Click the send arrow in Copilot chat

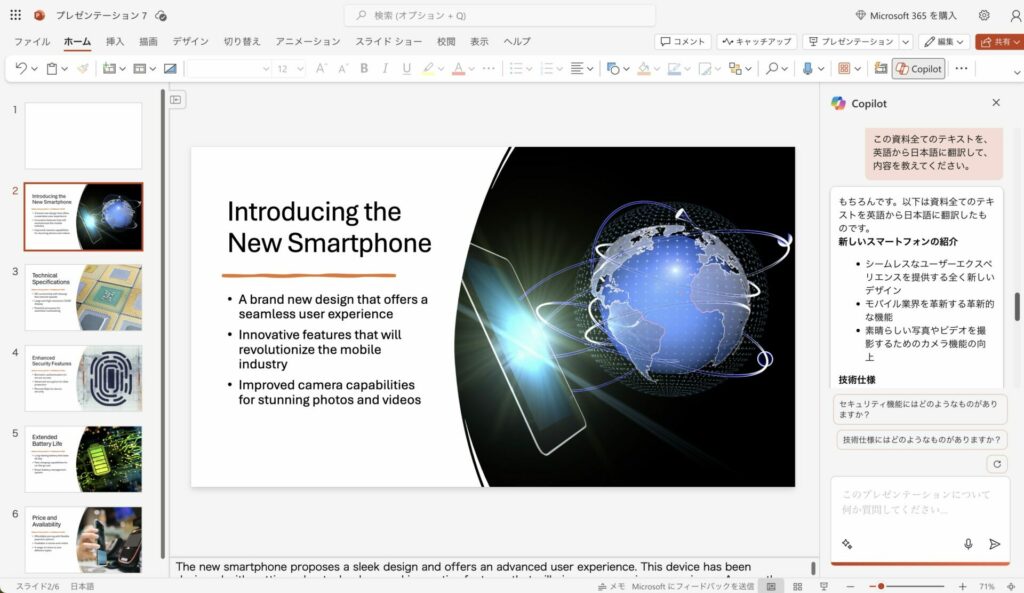994,544
